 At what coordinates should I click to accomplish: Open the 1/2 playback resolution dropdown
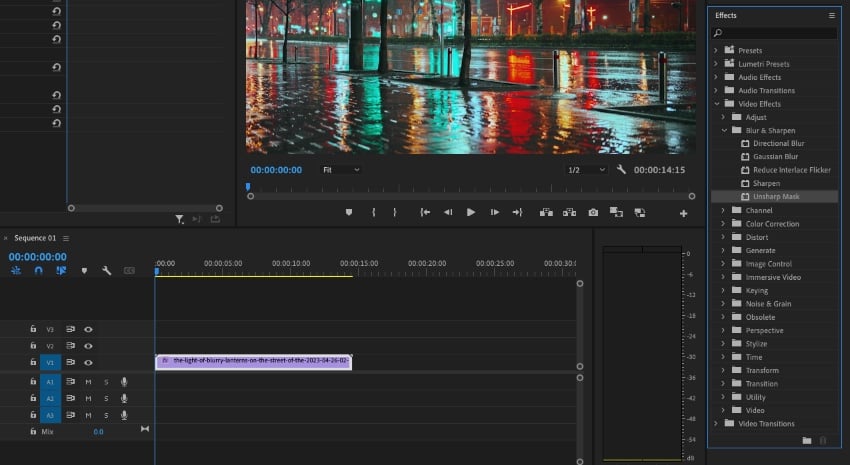tap(586, 170)
